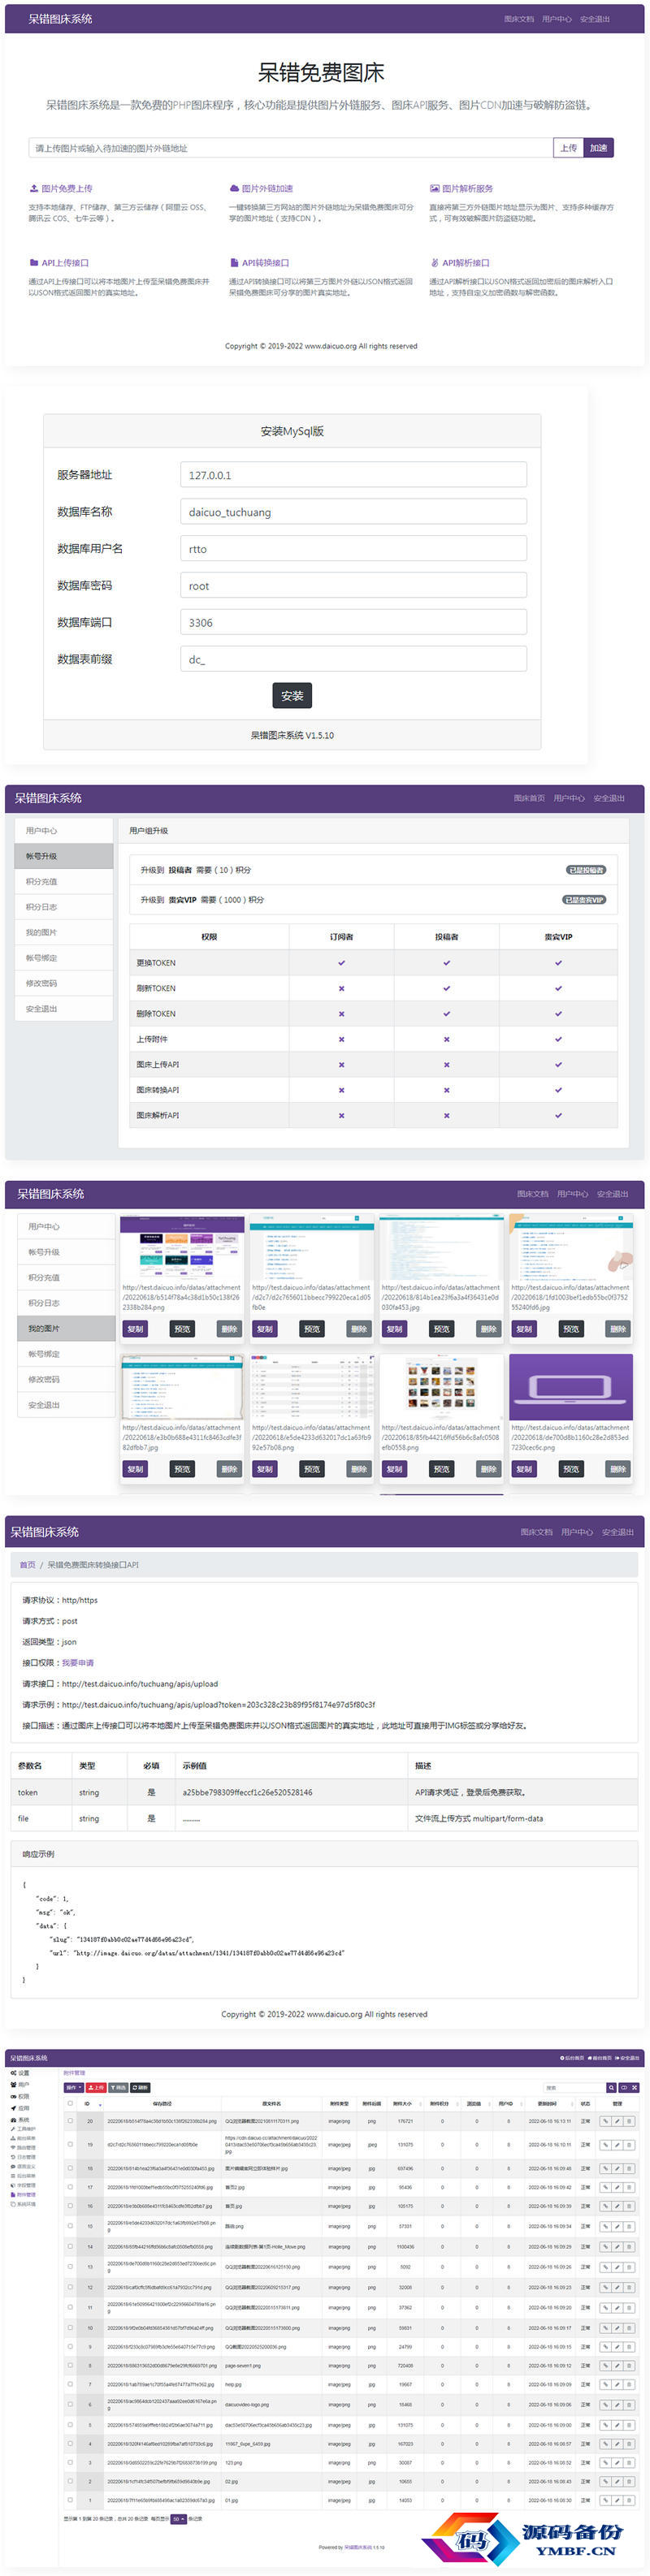Click the 已是贵宾VIP badge

pos(583,900)
